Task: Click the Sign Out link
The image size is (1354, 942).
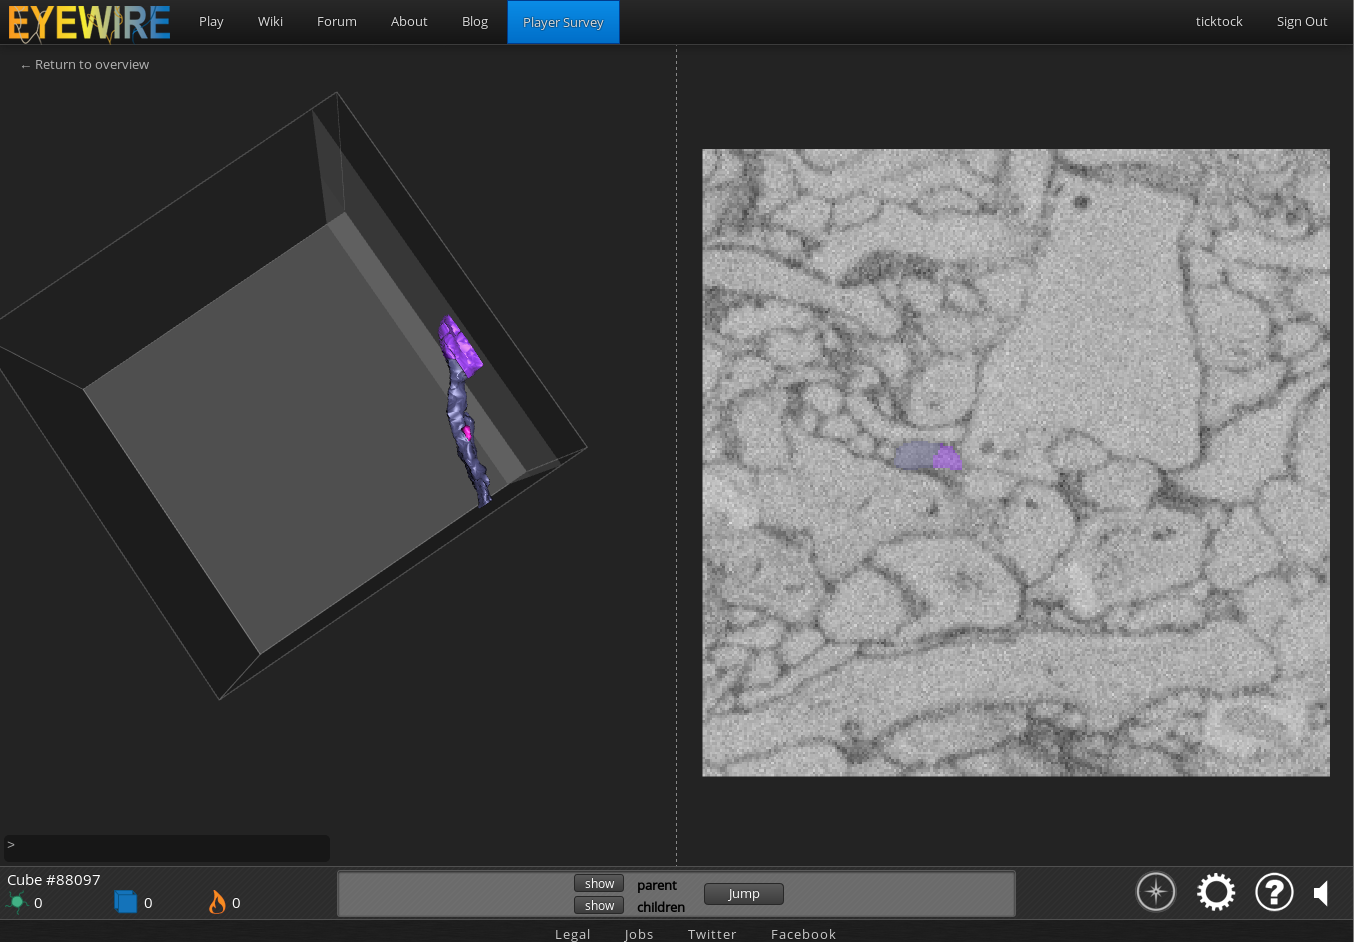Action: click(x=1301, y=22)
